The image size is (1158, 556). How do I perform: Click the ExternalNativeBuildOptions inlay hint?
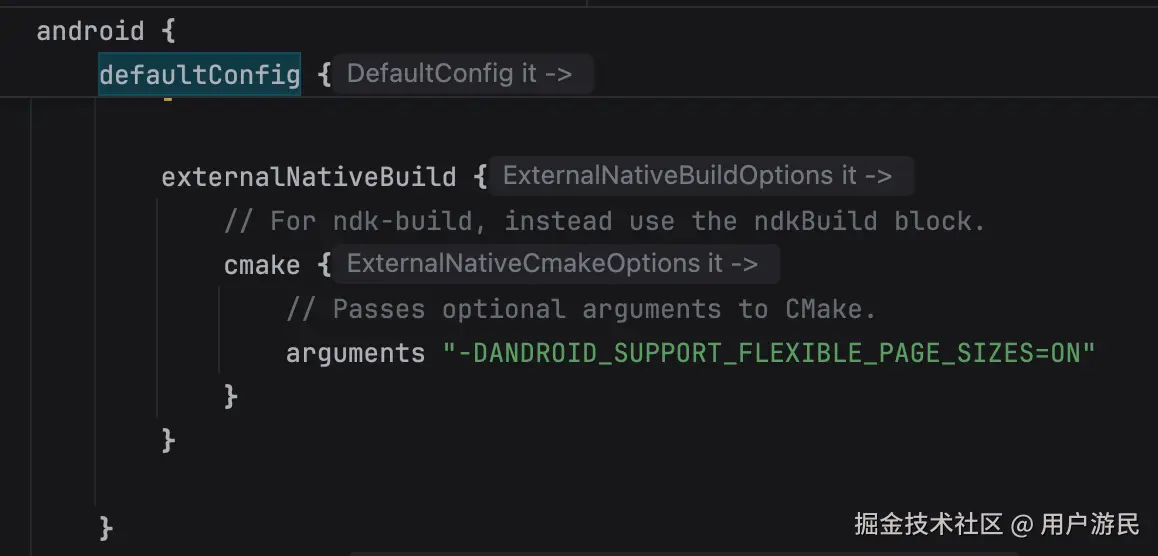pyautogui.click(x=696, y=176)
